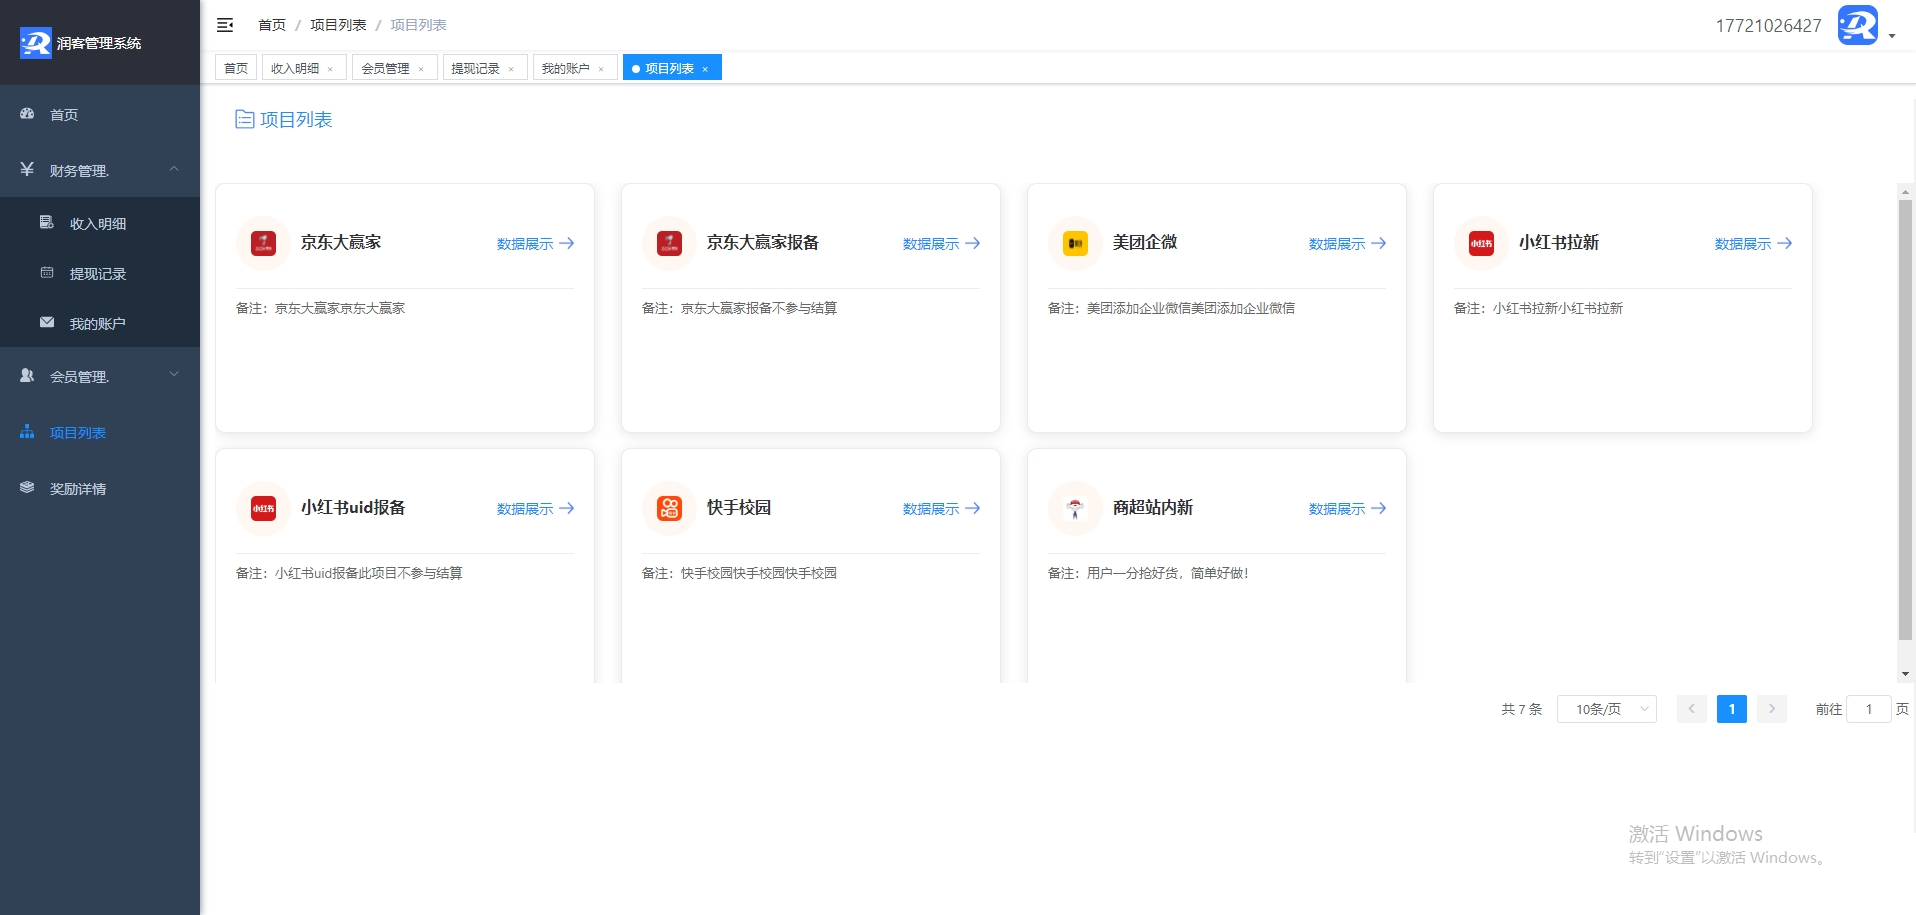Viewport: 1916px width, 915px height.
Task: Click the 会员管理 people icon
Action: 27,375
